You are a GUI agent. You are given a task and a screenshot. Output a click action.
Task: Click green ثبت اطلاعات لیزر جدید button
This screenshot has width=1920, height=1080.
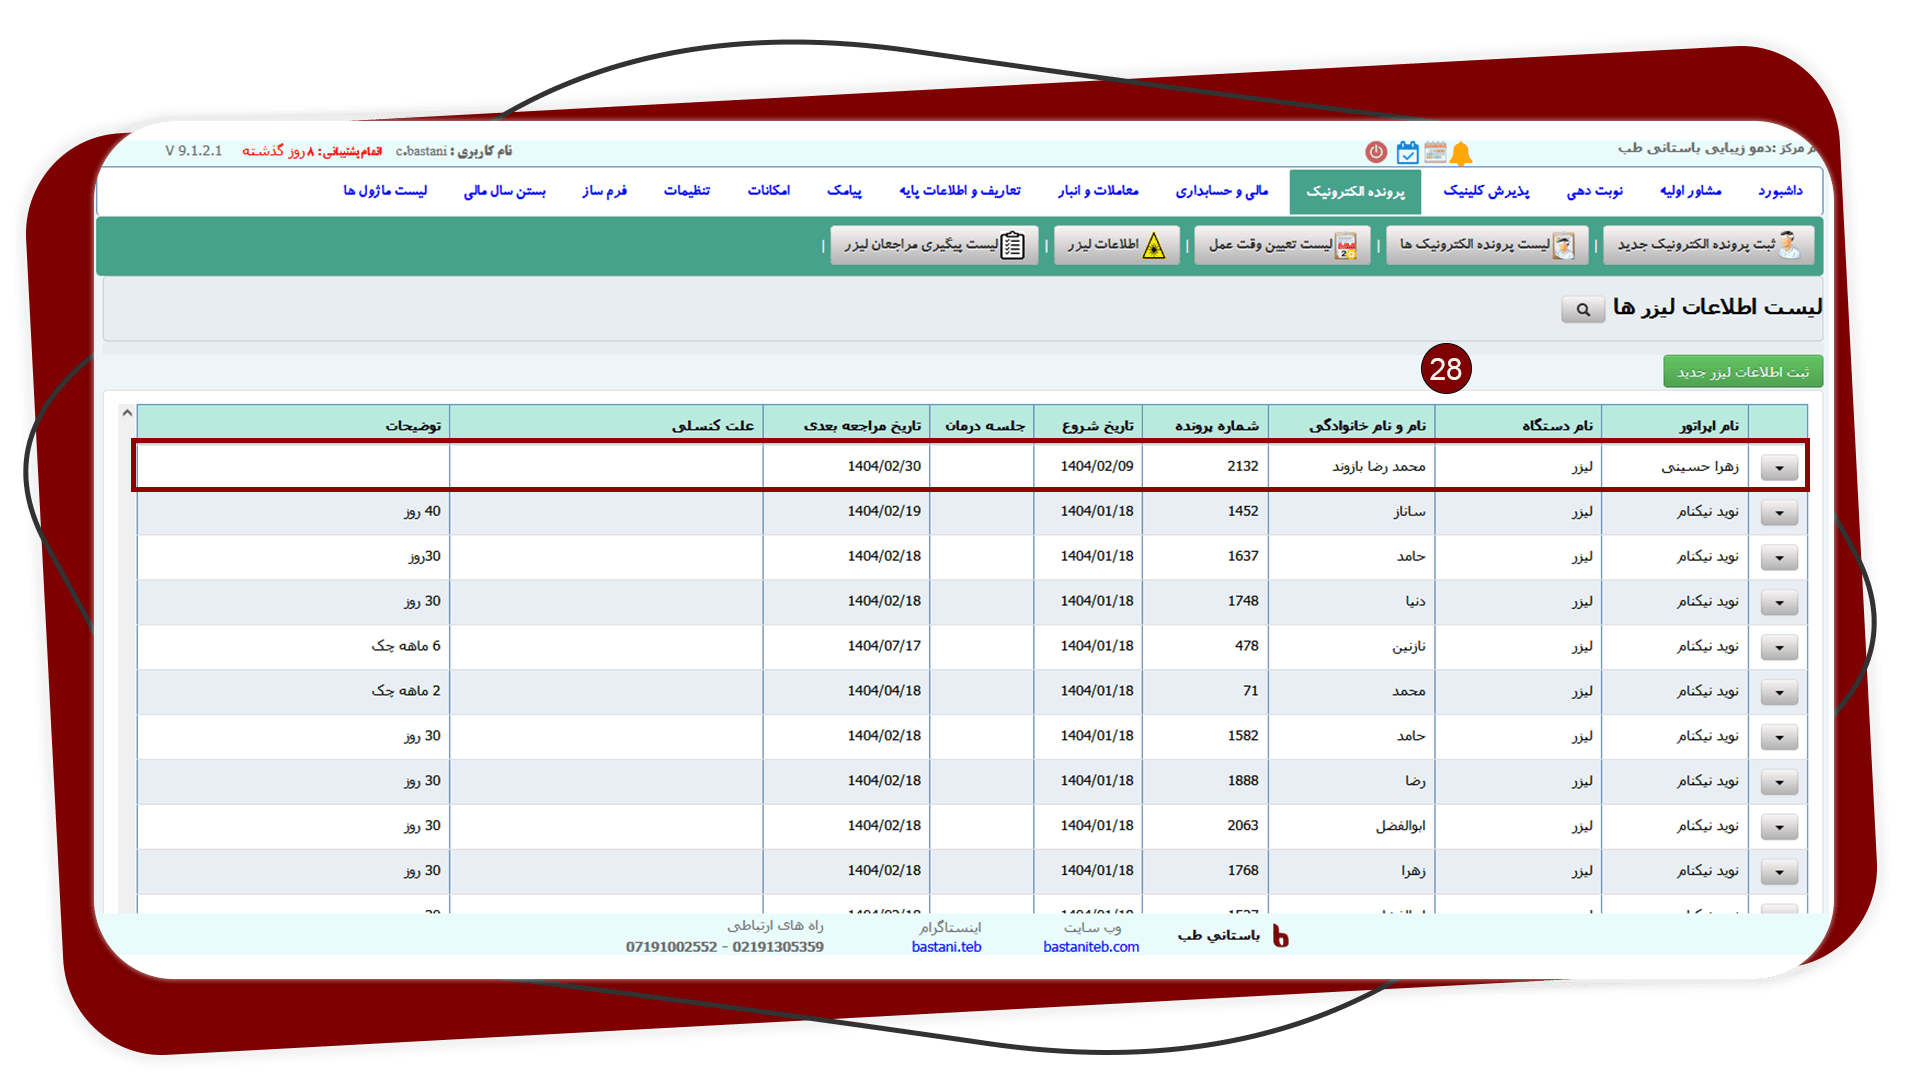point(1743,372)
